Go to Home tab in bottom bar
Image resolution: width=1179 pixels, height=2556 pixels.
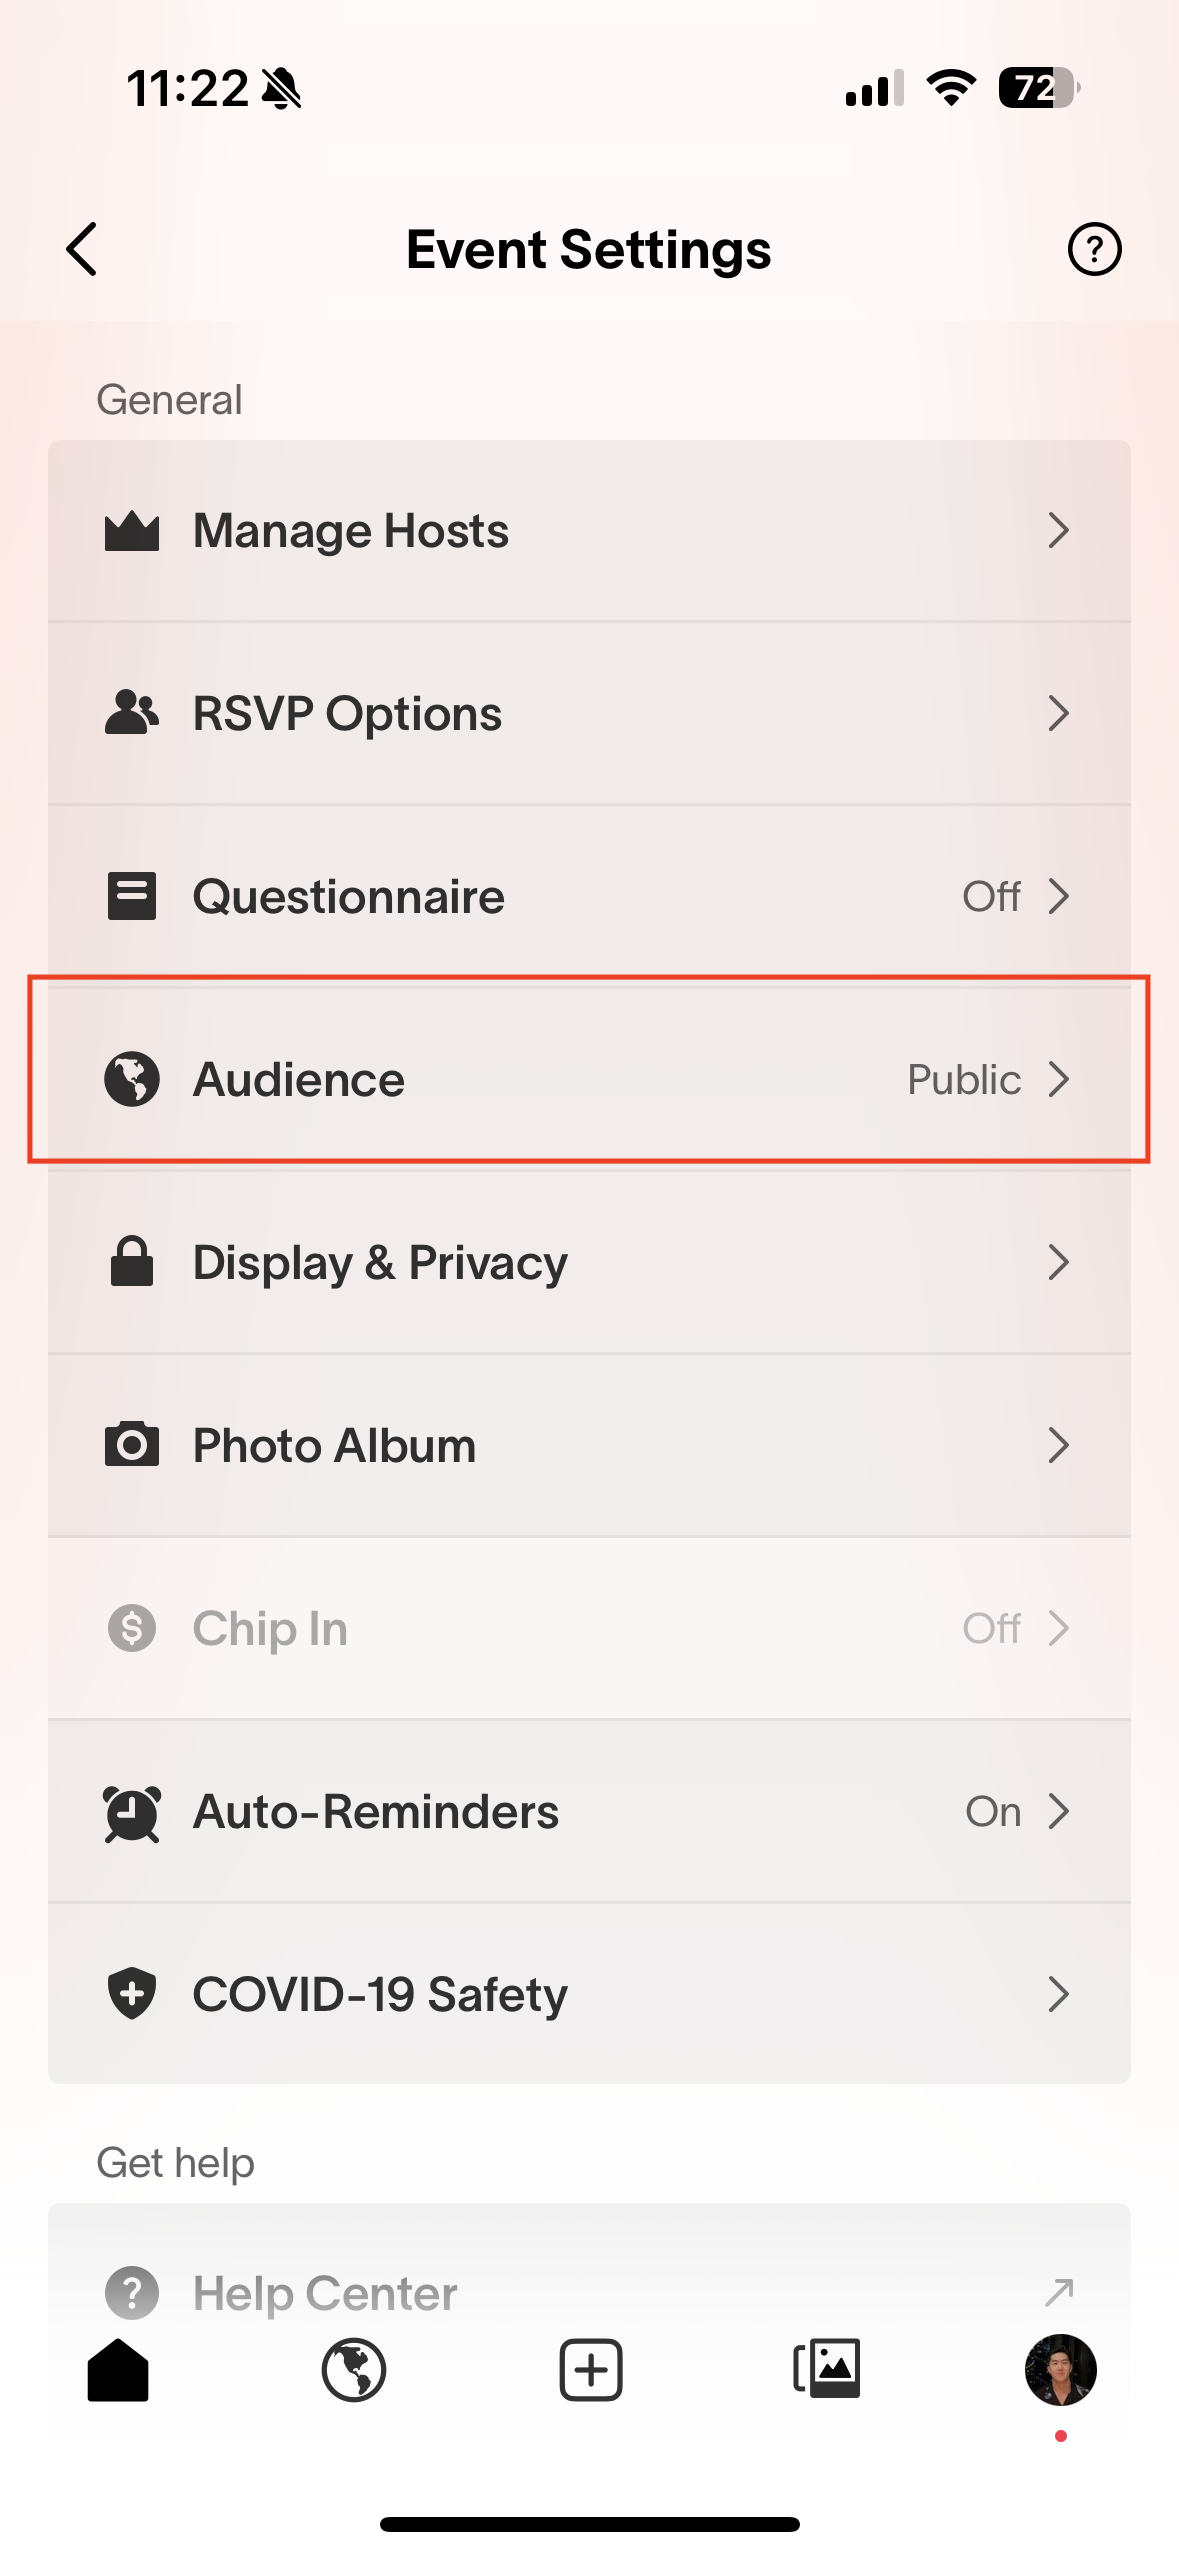(118, 2370)
